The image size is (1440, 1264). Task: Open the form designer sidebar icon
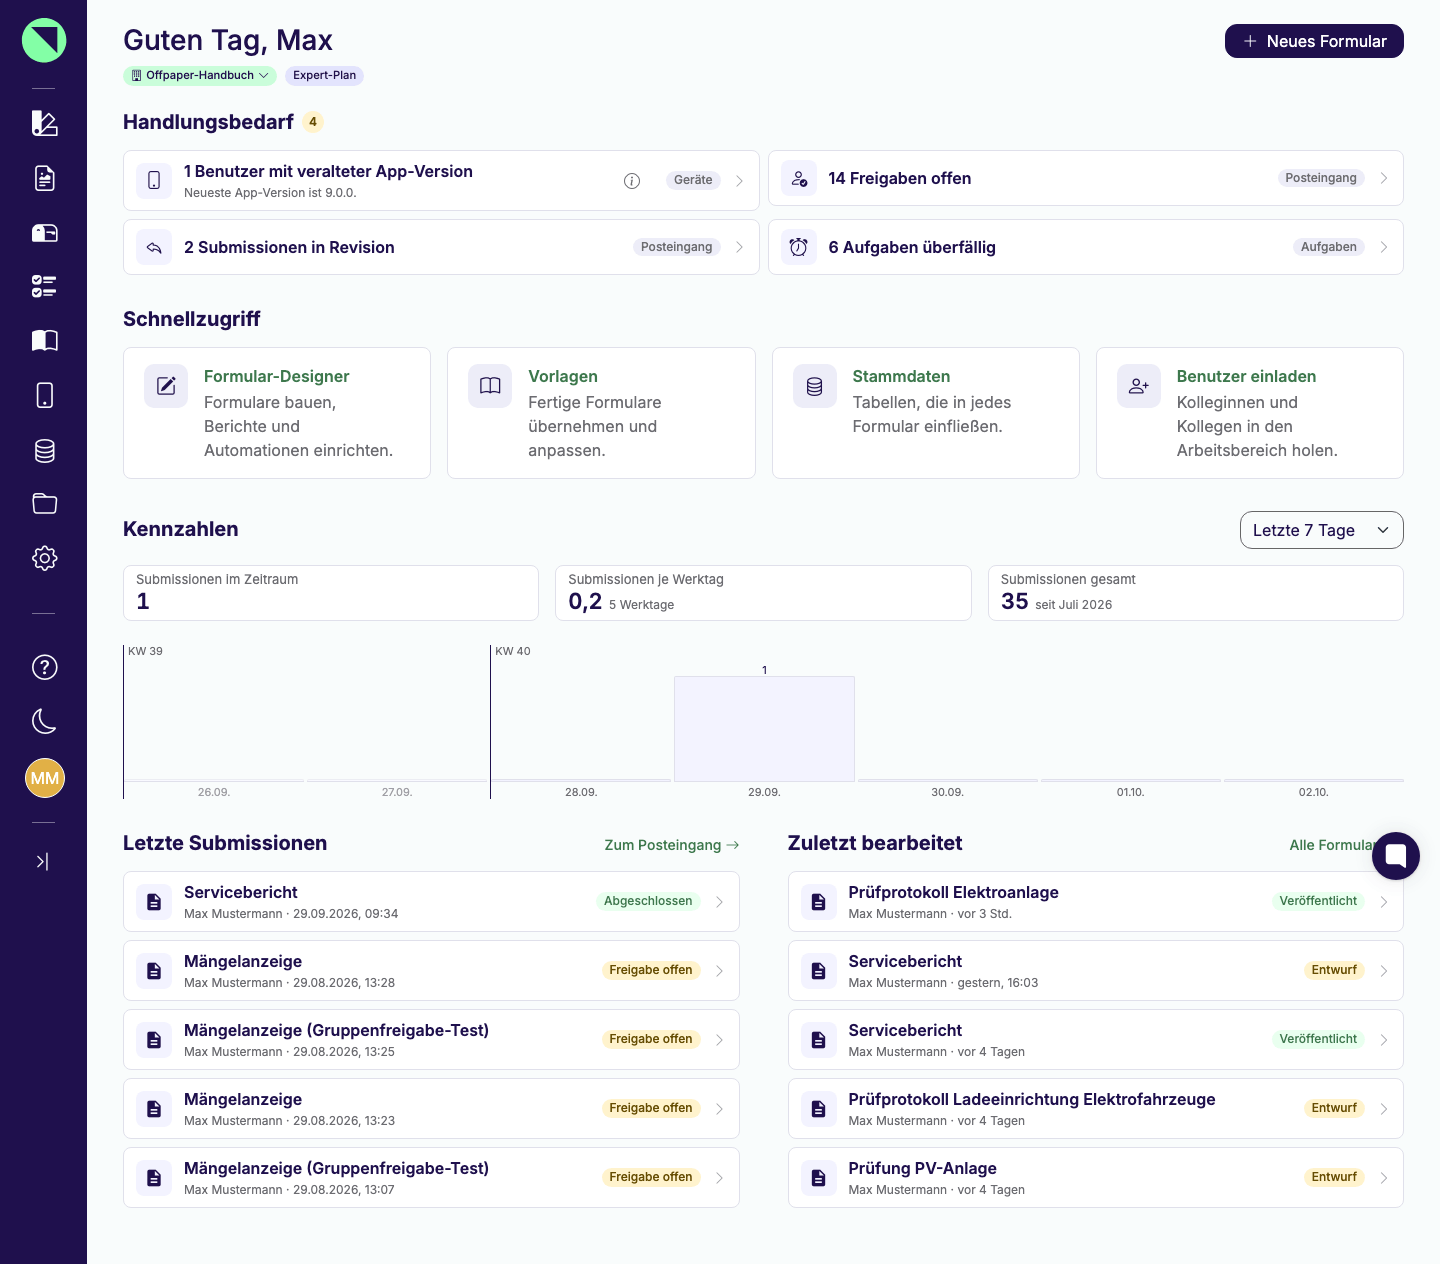pos(44,123)
